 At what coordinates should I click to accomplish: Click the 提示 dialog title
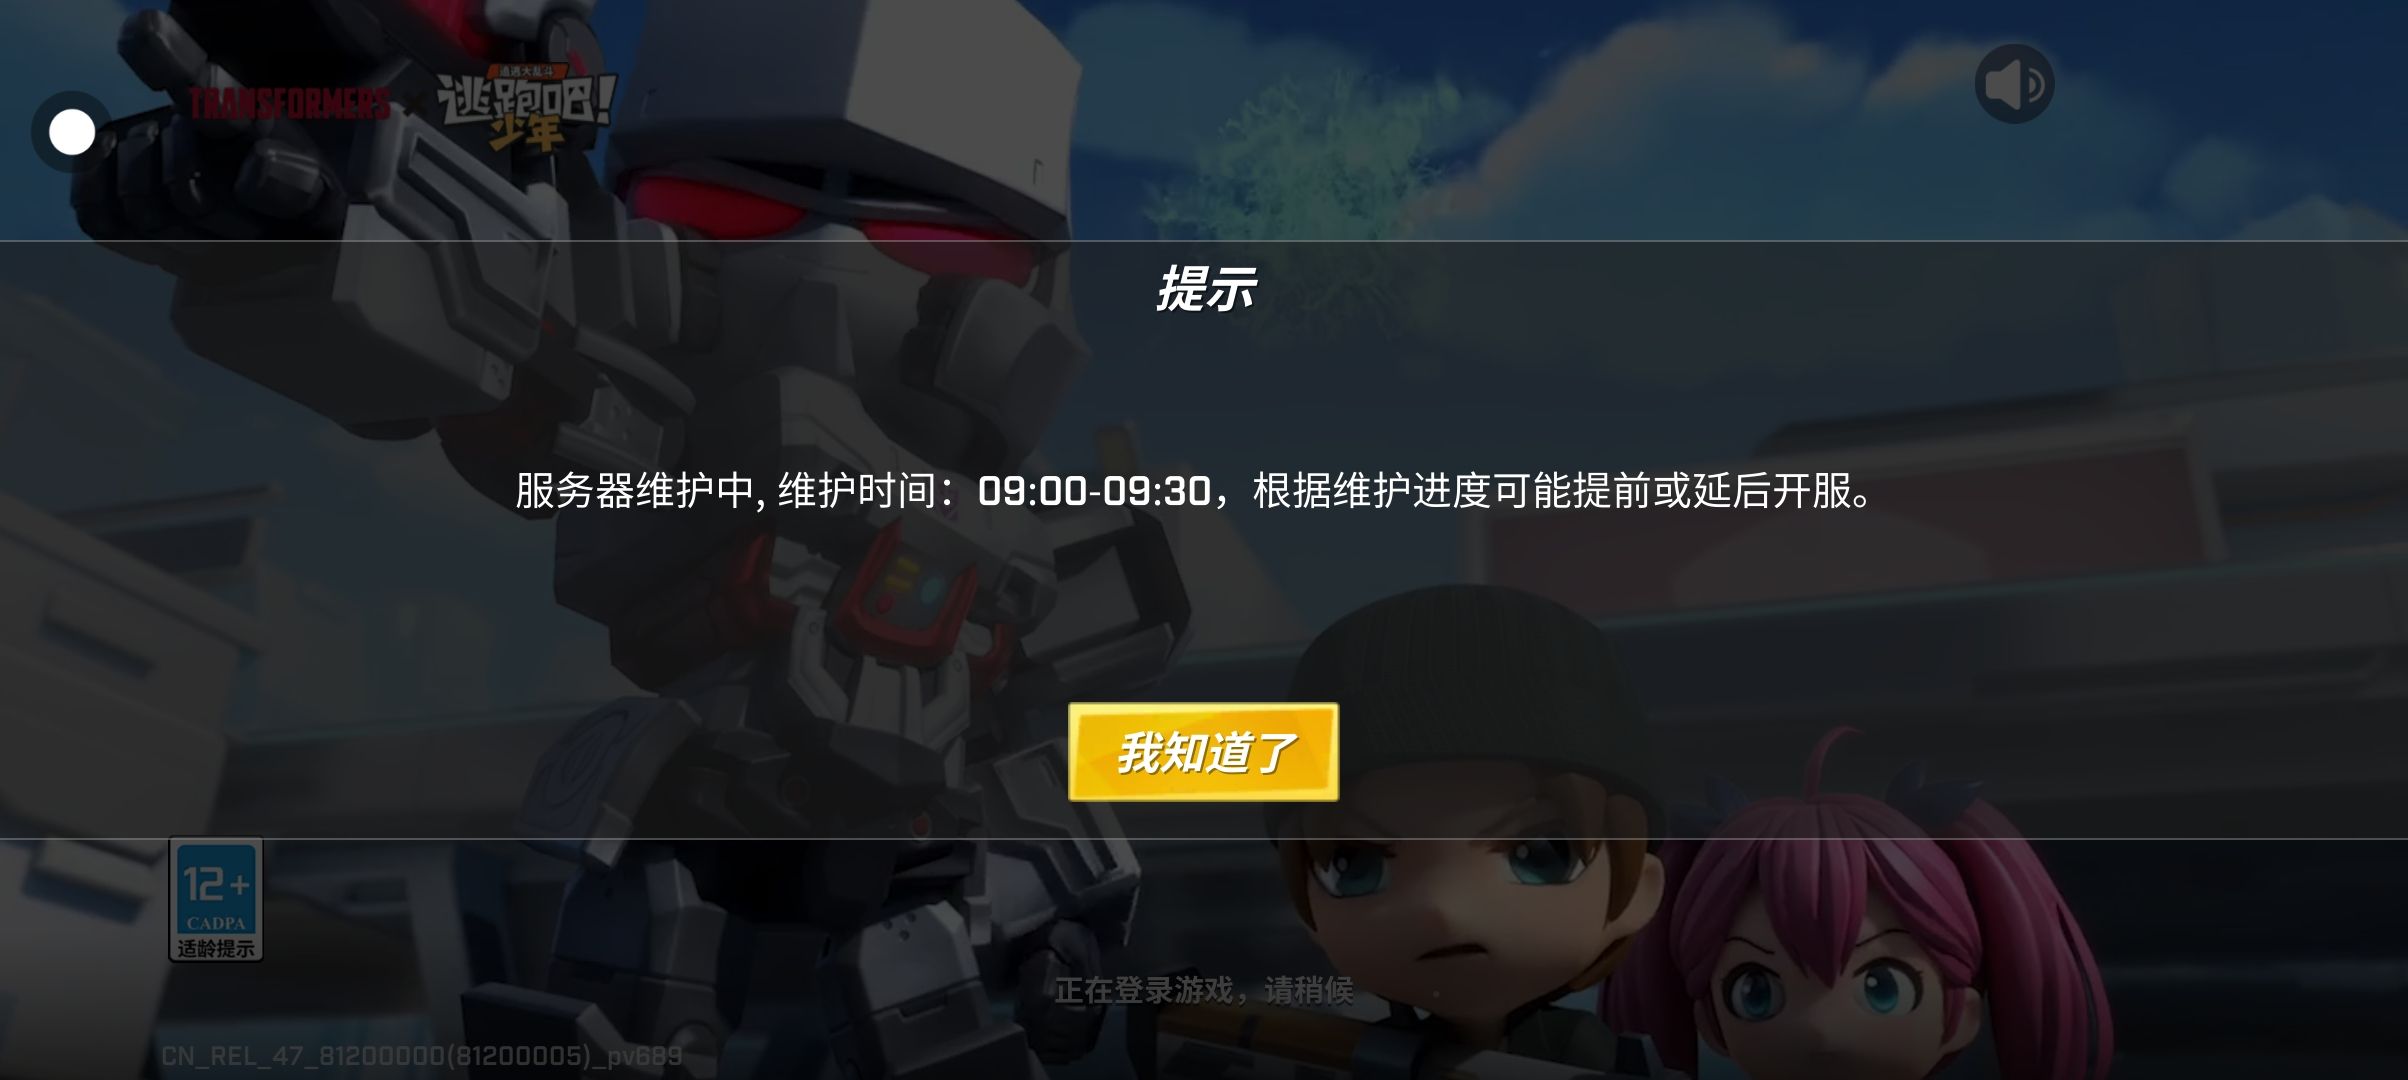tap(1205, 289)
